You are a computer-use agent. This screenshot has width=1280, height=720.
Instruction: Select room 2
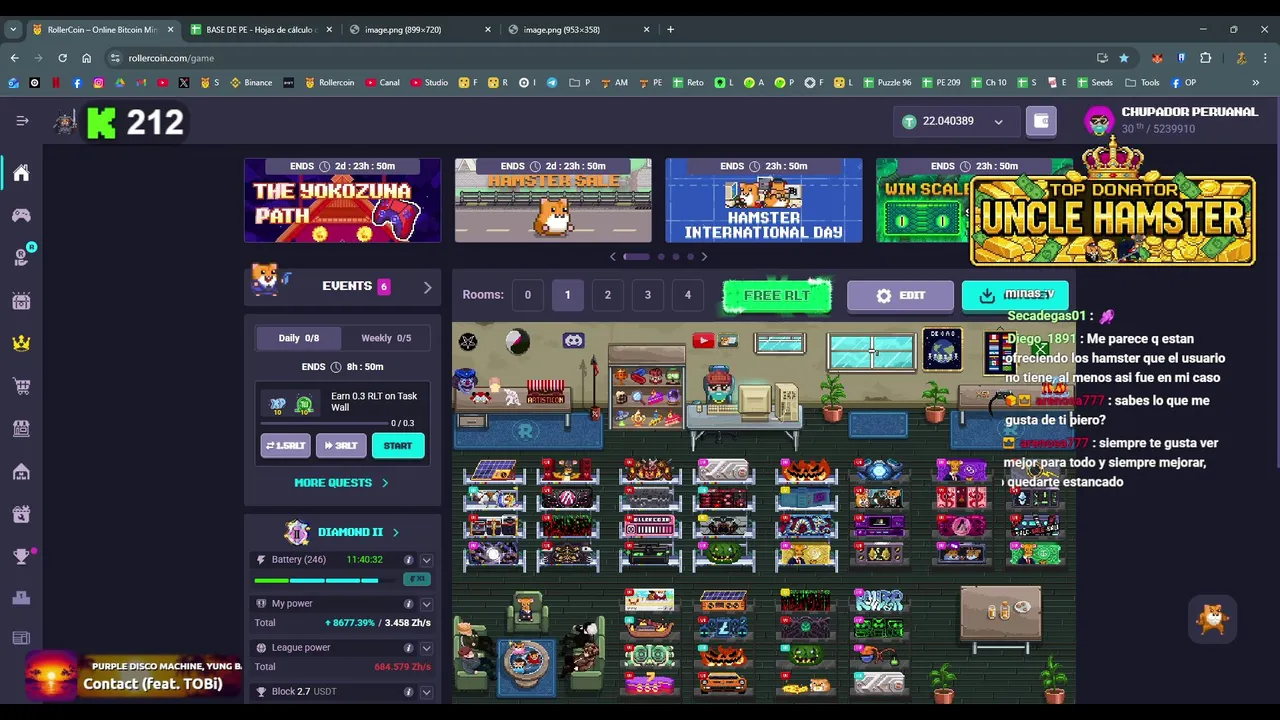point(607,295)
